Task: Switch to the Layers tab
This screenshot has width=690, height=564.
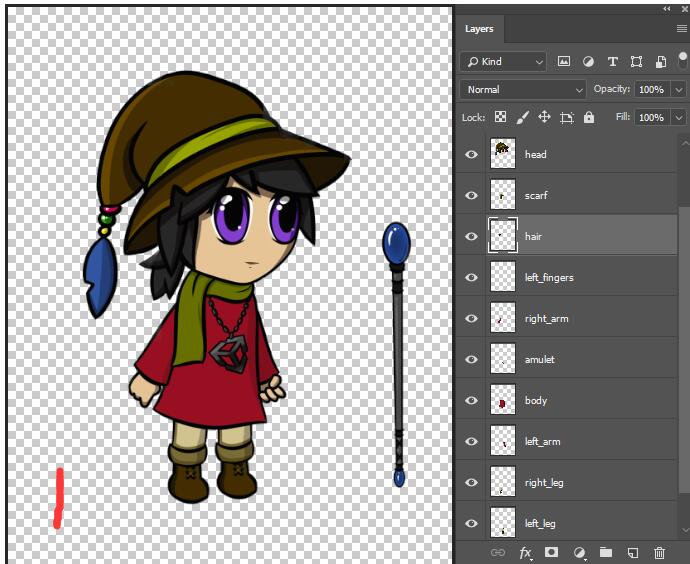Action: tap(479, 29)
